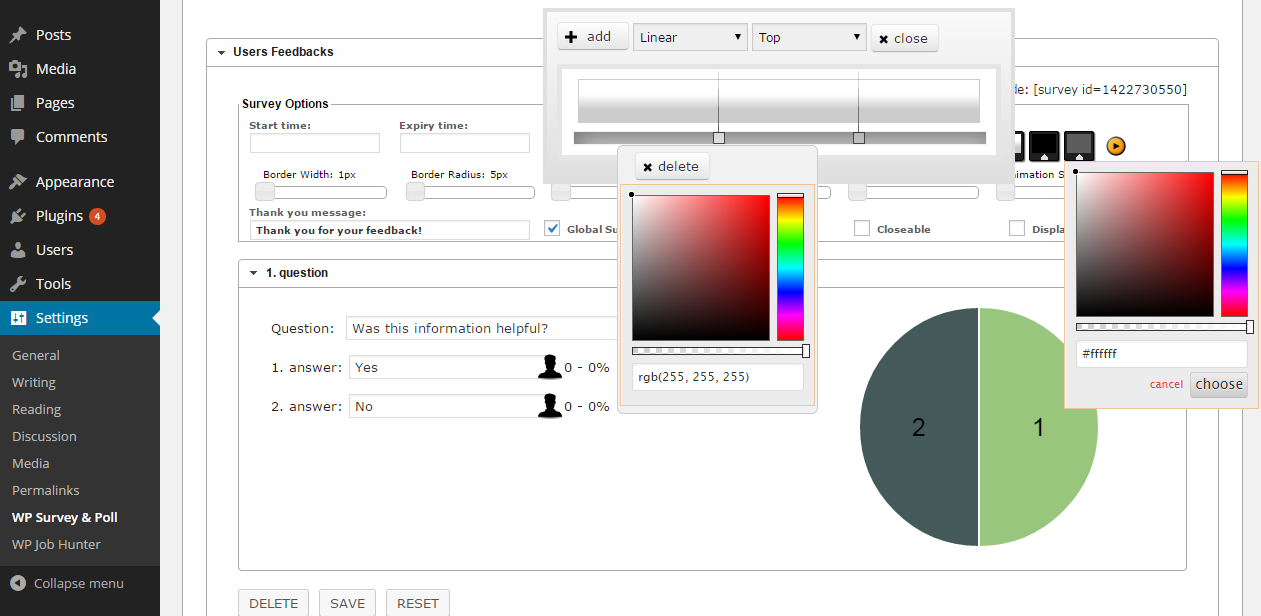Image resolution: width=1261 pixels, height=616 pixels.
Task: Open Permalinks settings submenu
Action: point(46,490)
